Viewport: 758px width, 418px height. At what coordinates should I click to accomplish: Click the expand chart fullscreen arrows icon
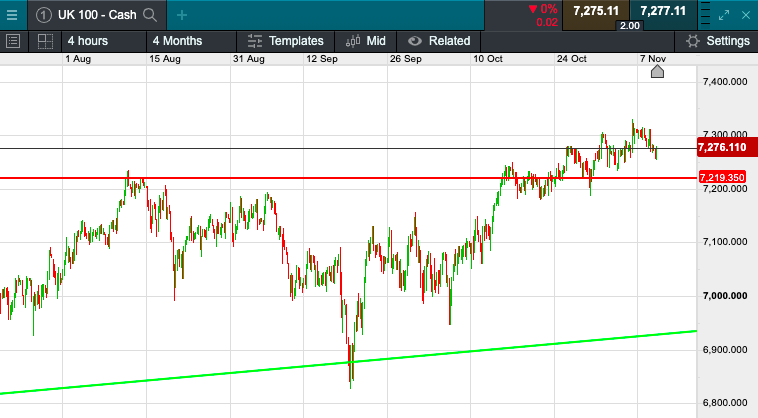pos(725,15)
